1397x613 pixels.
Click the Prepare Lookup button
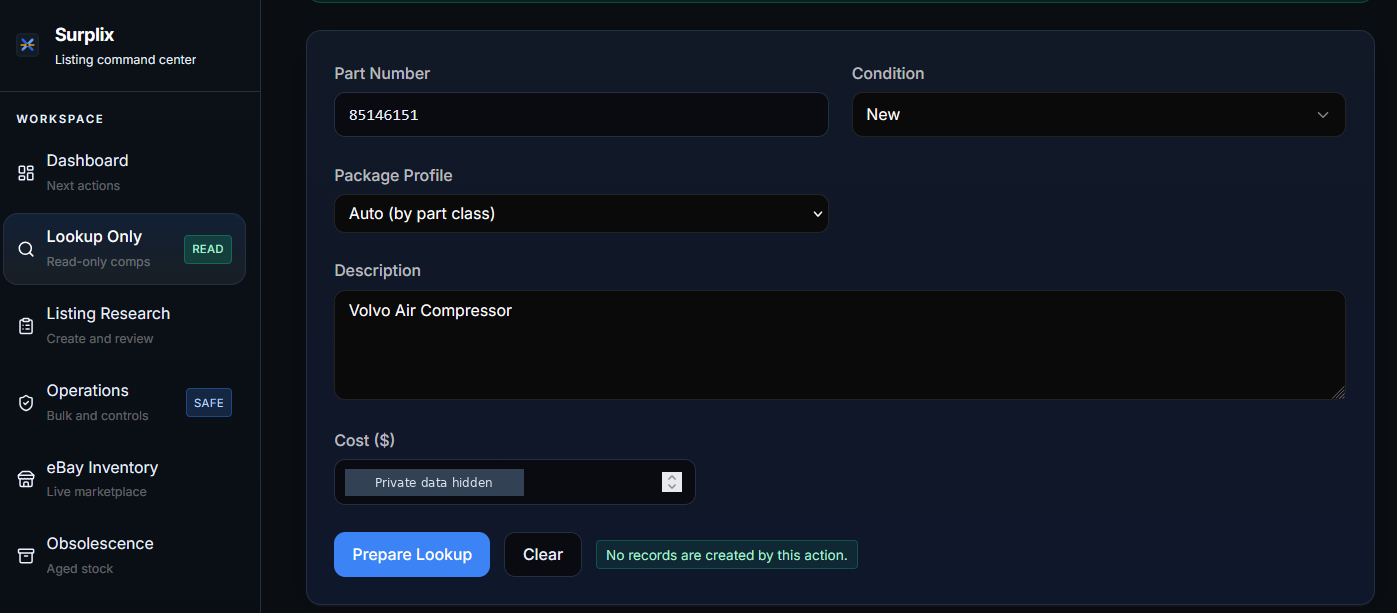[412, 554]
